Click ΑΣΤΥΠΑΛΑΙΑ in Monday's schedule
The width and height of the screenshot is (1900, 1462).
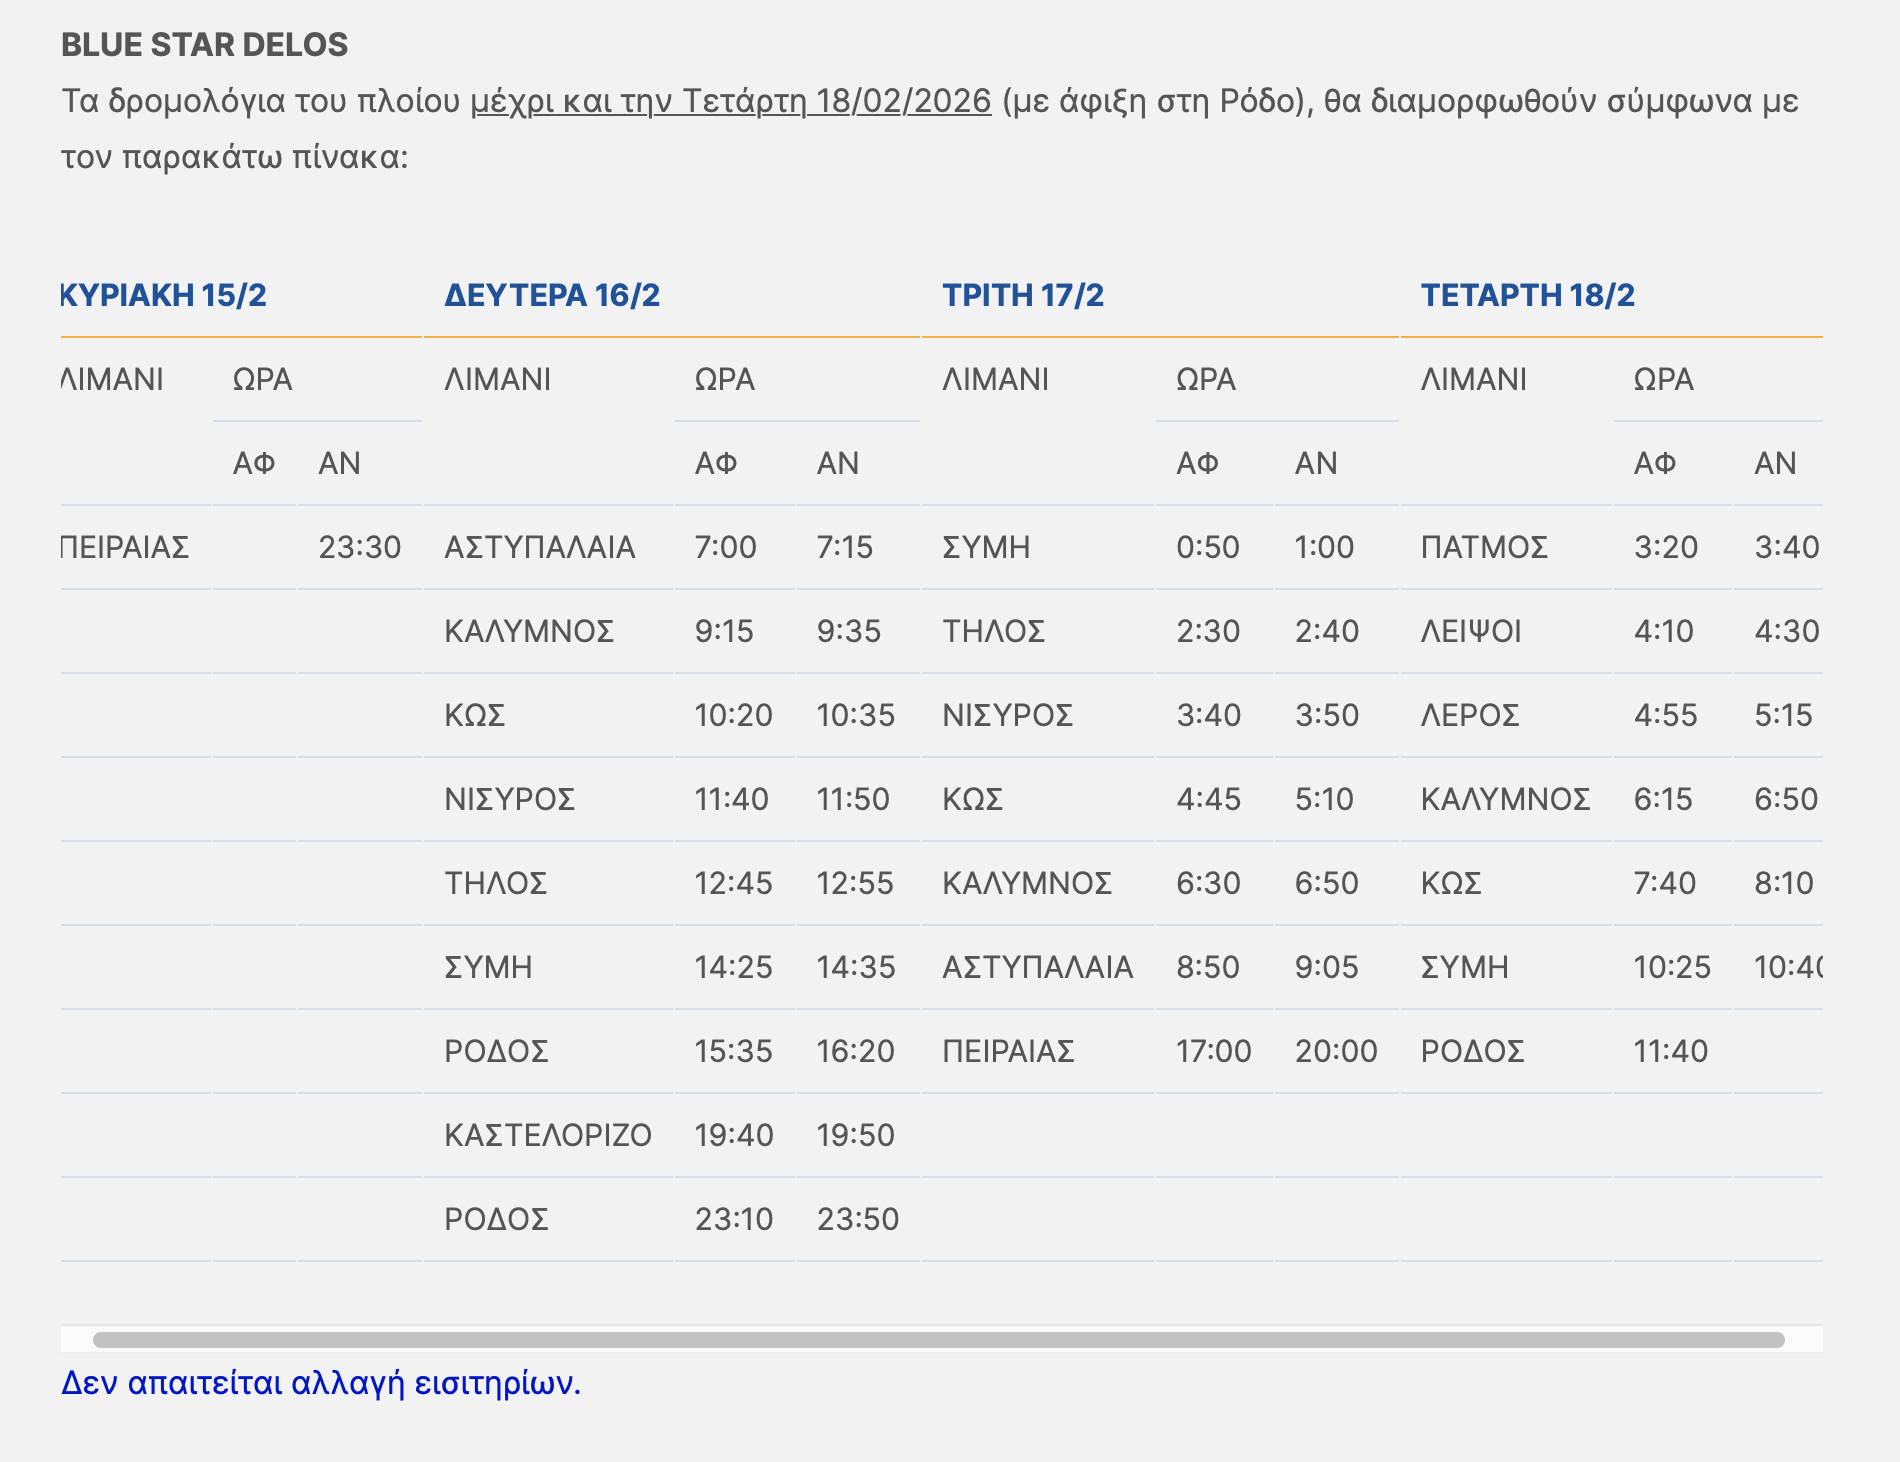[x=540, y=547]
